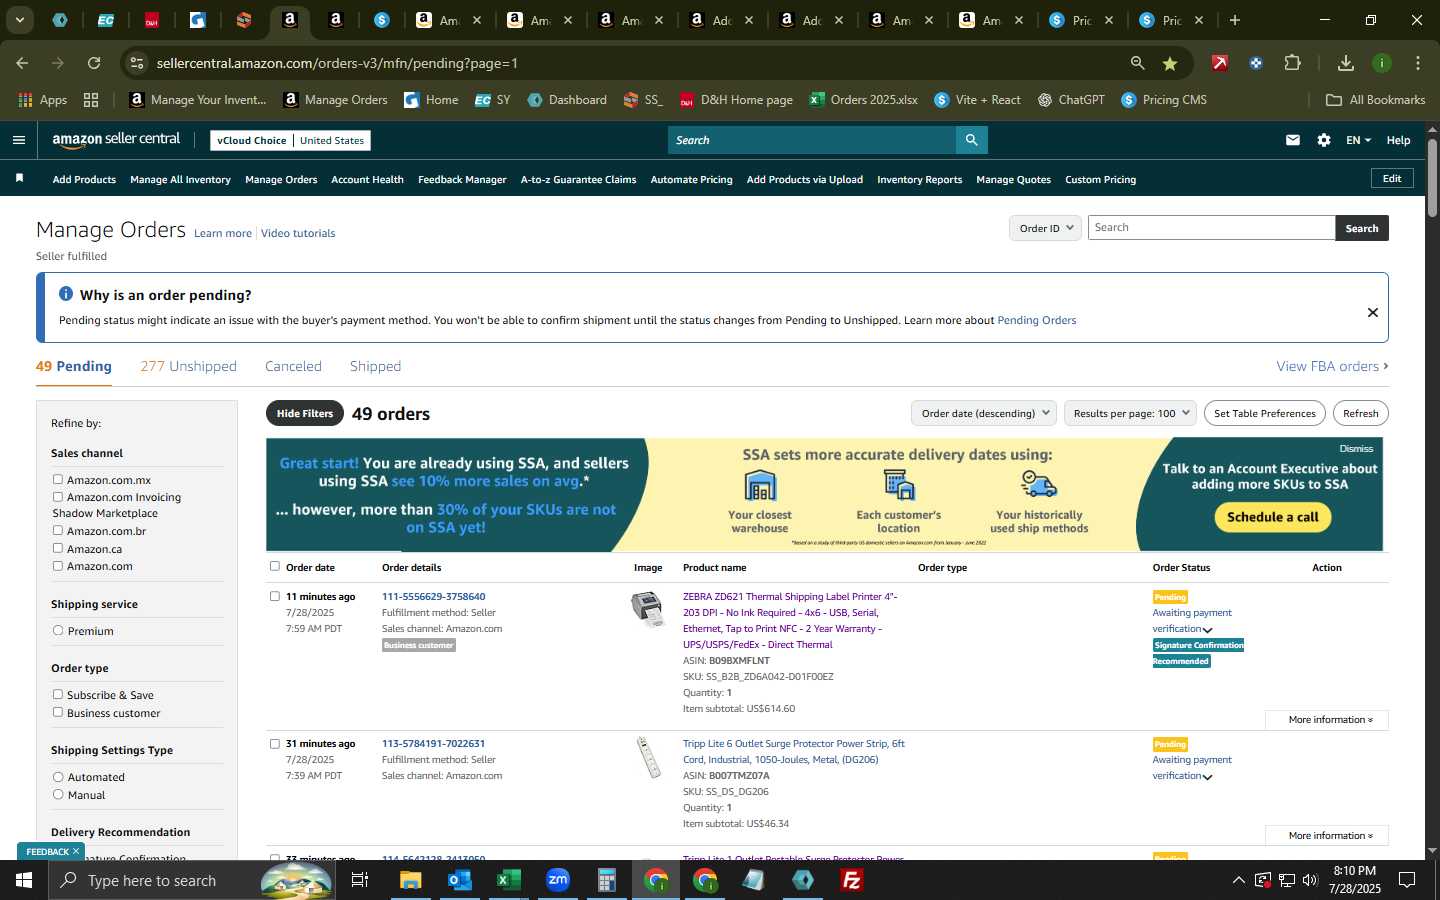Screen dimensions: 1440x900
Task: Switch to the Shipped tab
Action: tap(375, 366)
